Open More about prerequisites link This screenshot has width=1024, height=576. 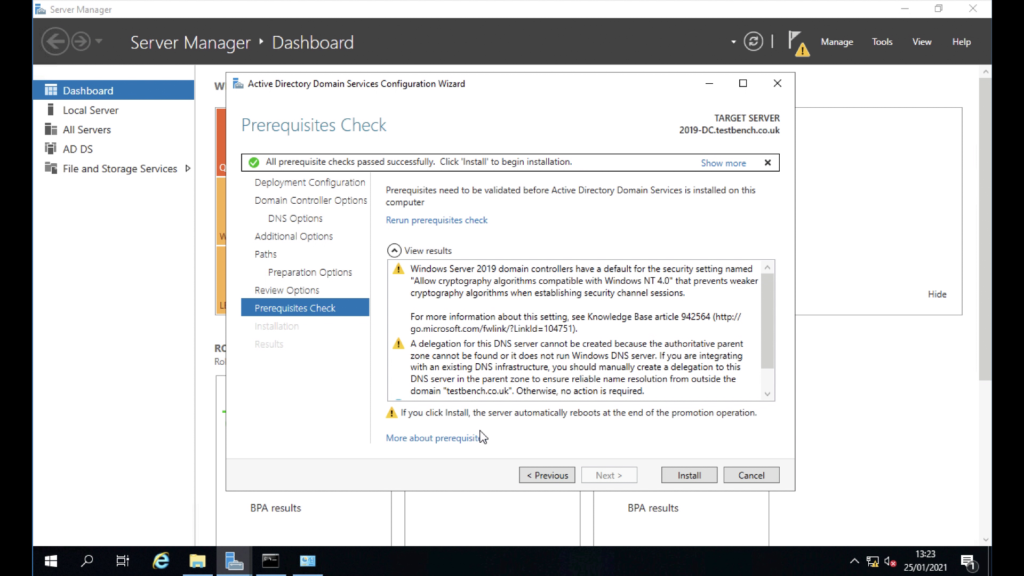432,438
